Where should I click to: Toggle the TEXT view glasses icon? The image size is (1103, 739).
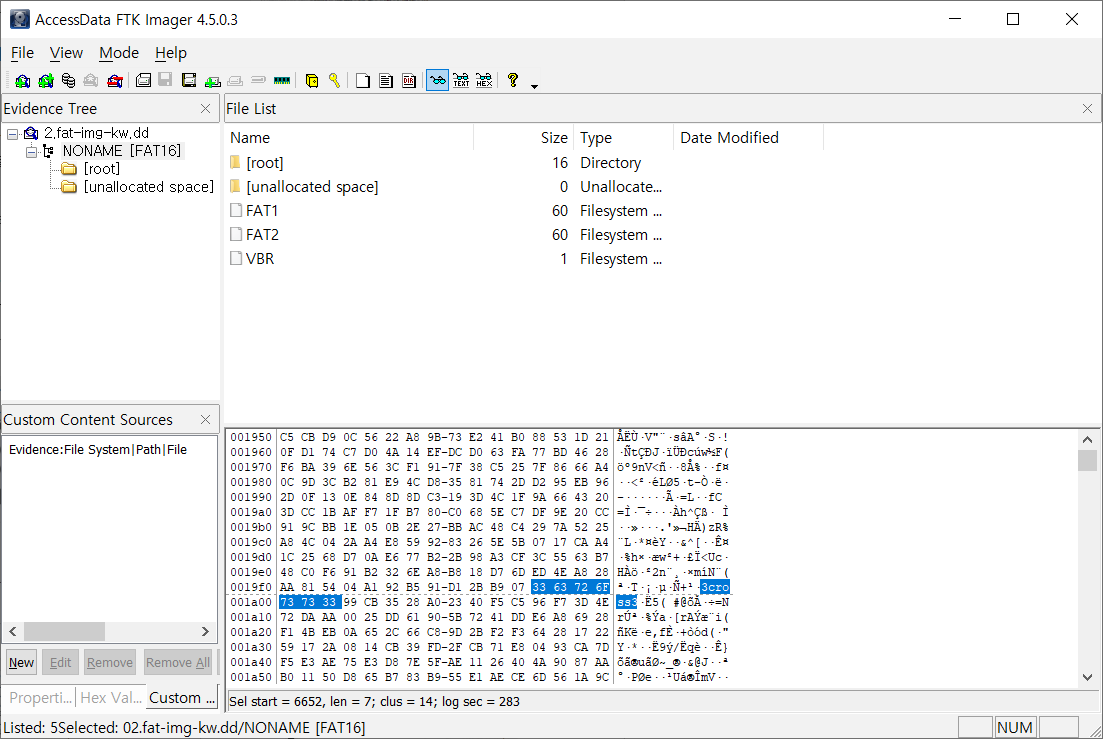point(461,80)
